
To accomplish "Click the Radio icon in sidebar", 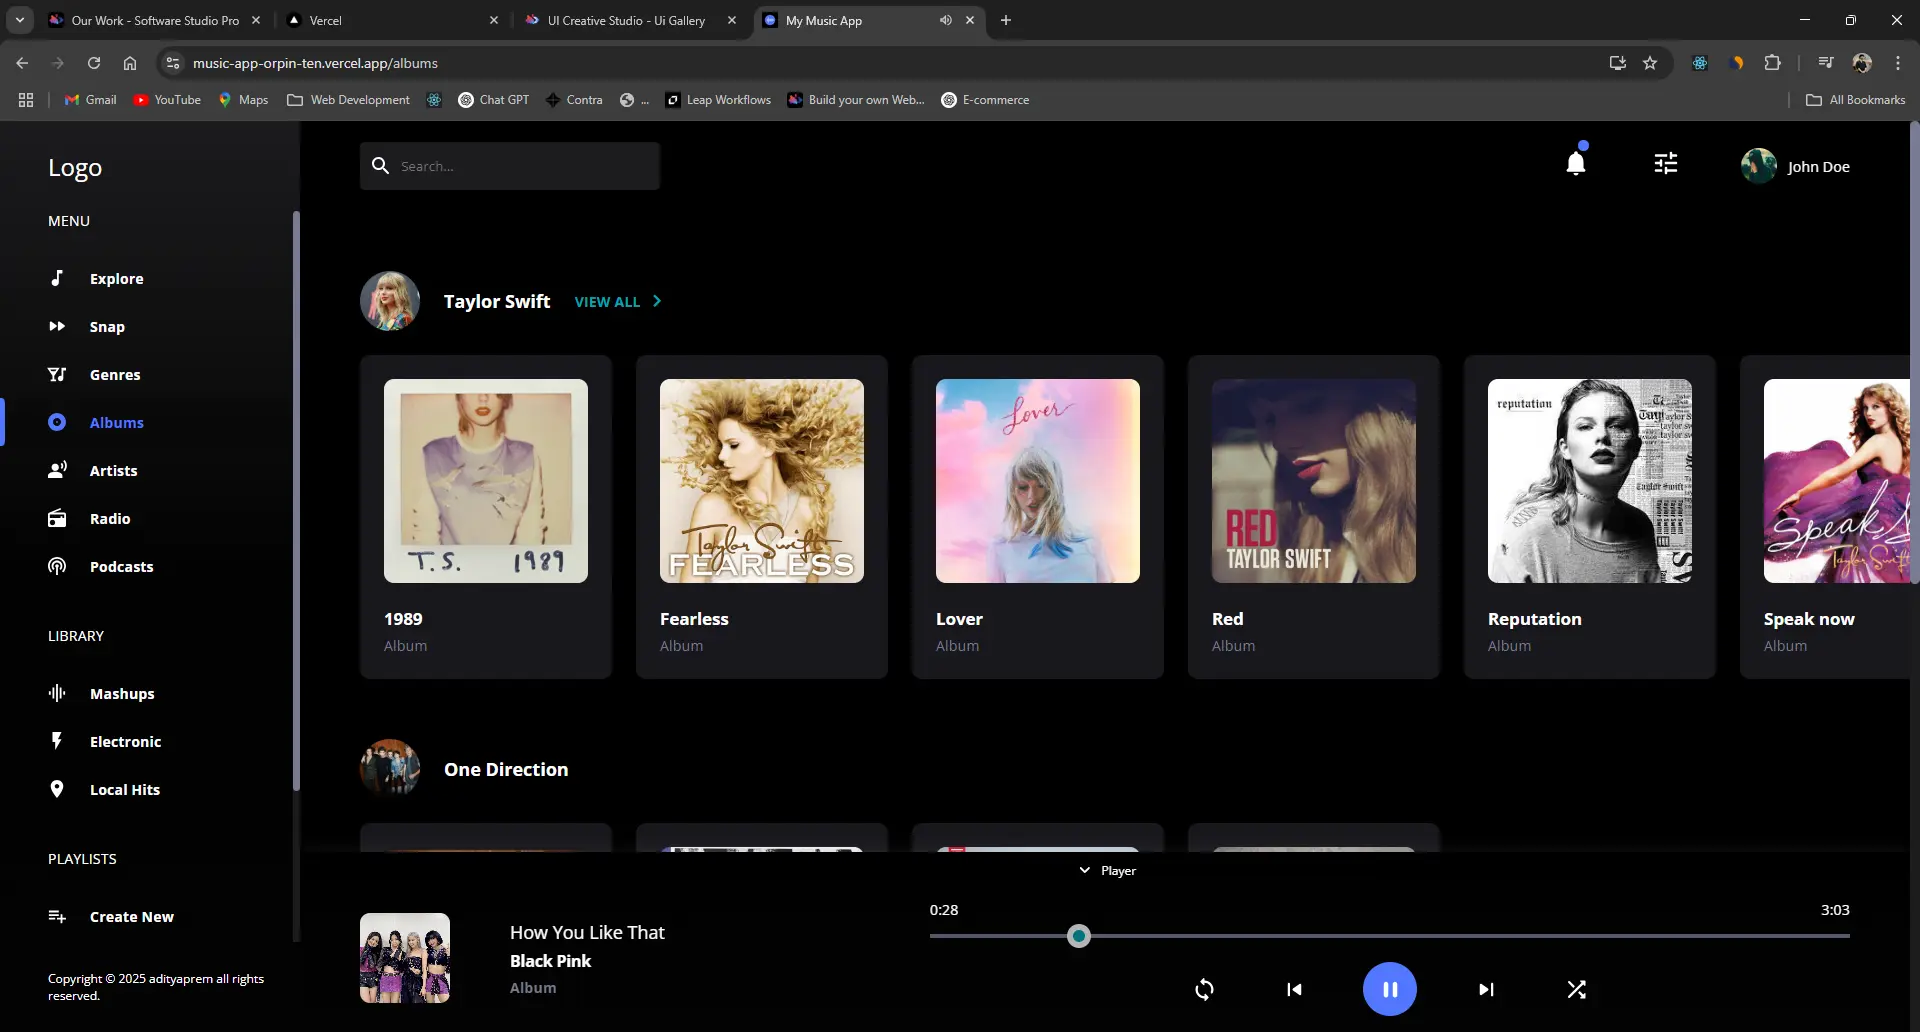I will point(57,518).
